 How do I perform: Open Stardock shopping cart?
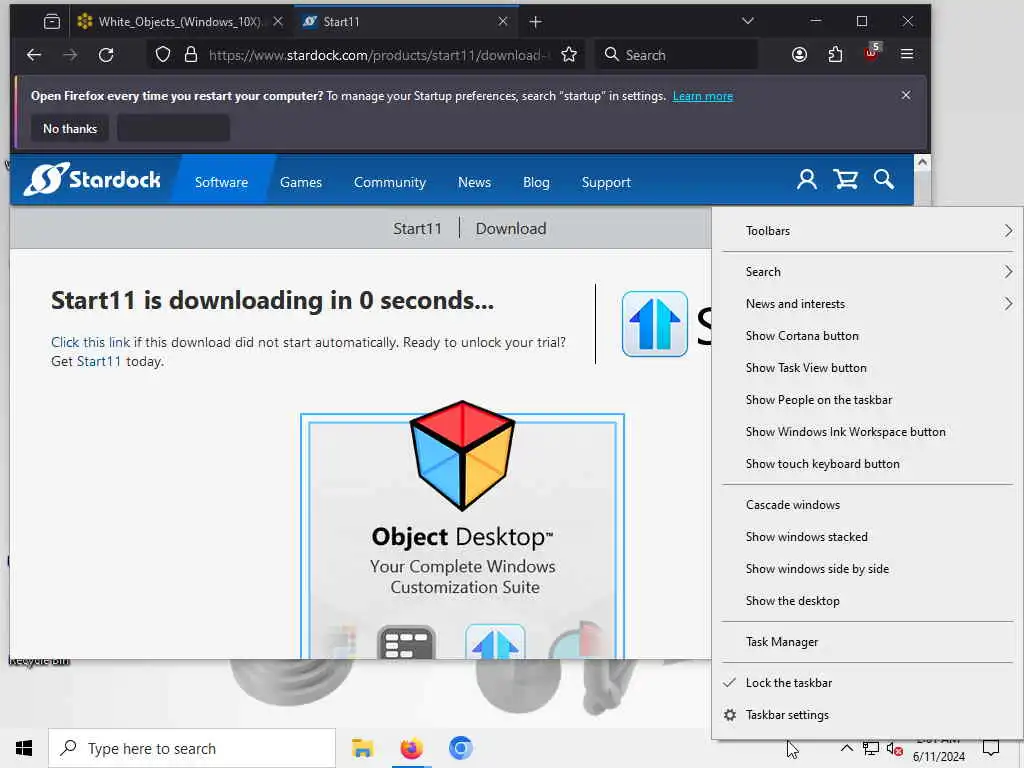click(x=846, y=180)
